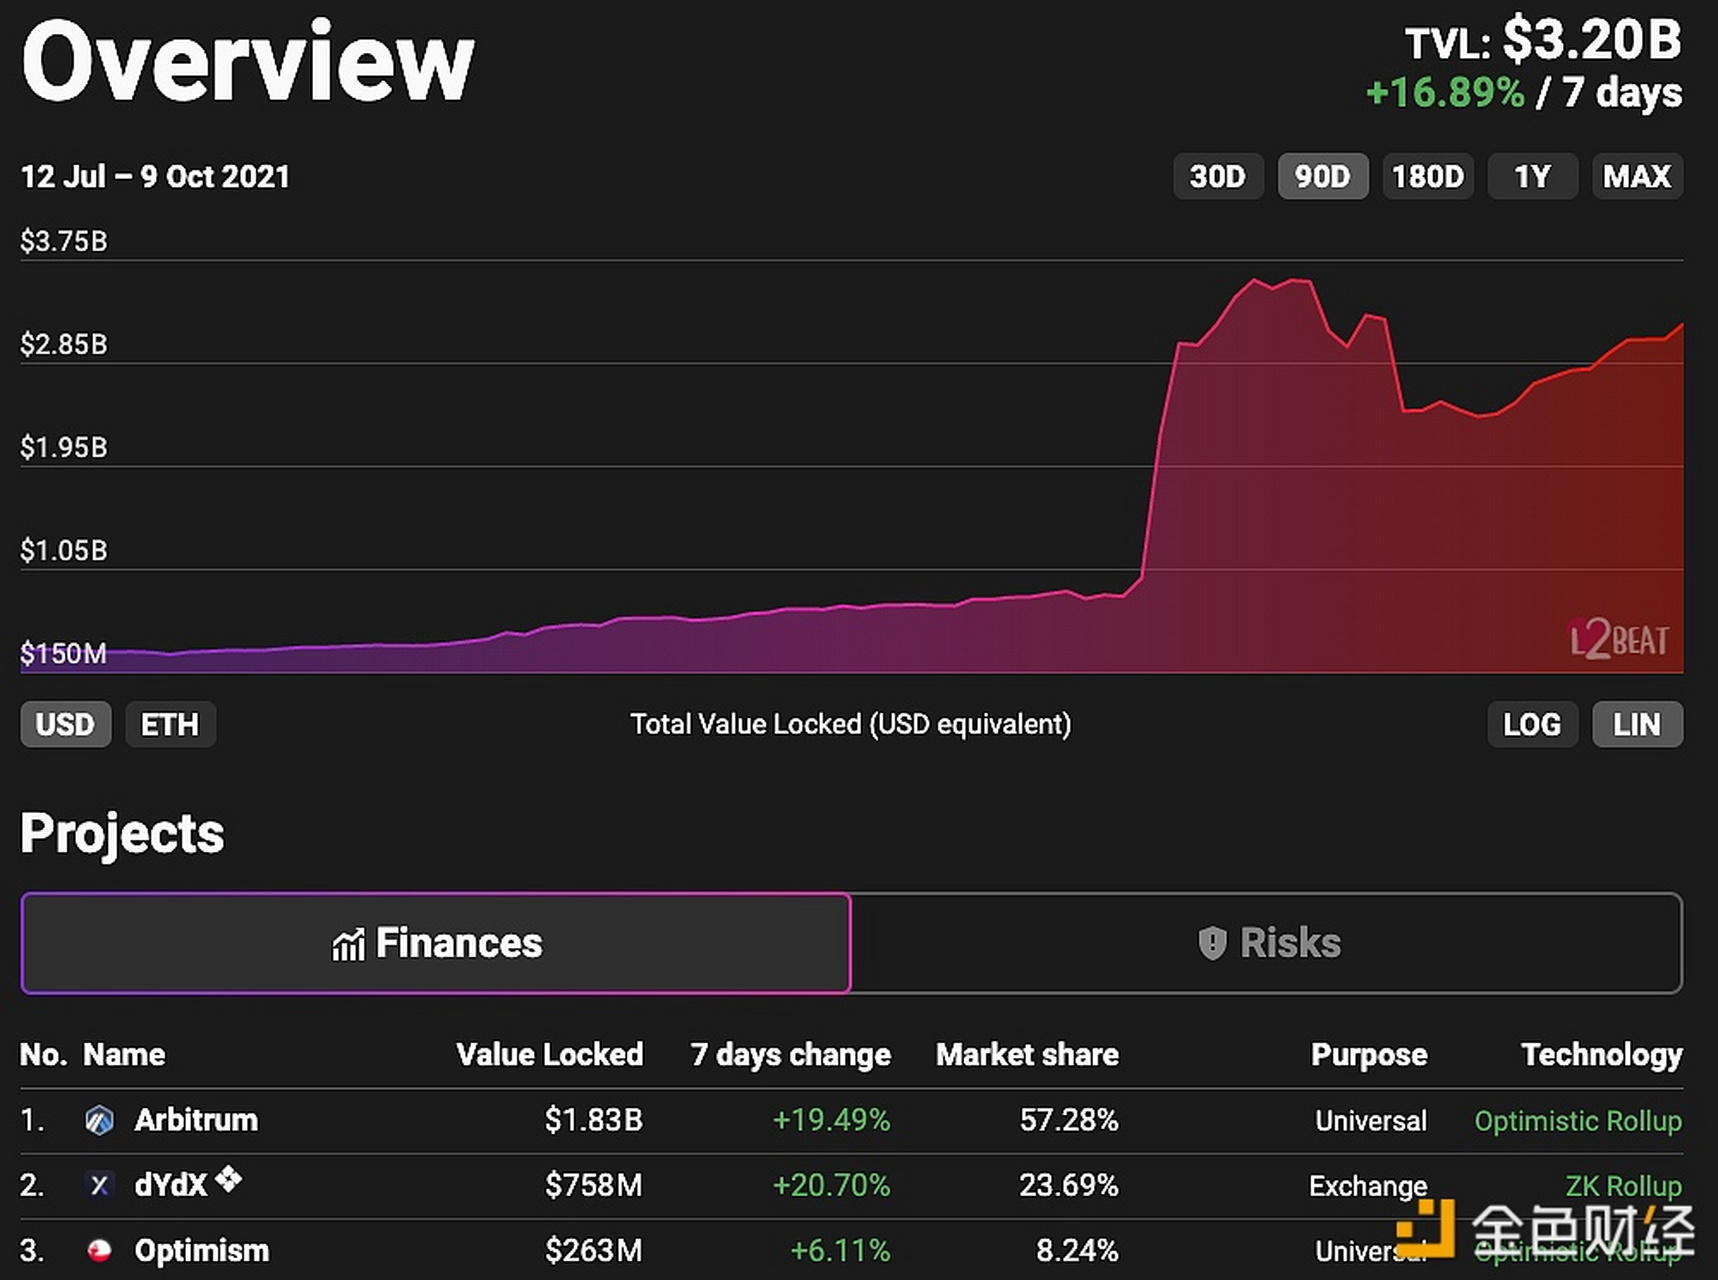The image size is (1718, 1280).
Task: Click the +19.49% change for Arbitrum
Action: [832, 1120]
